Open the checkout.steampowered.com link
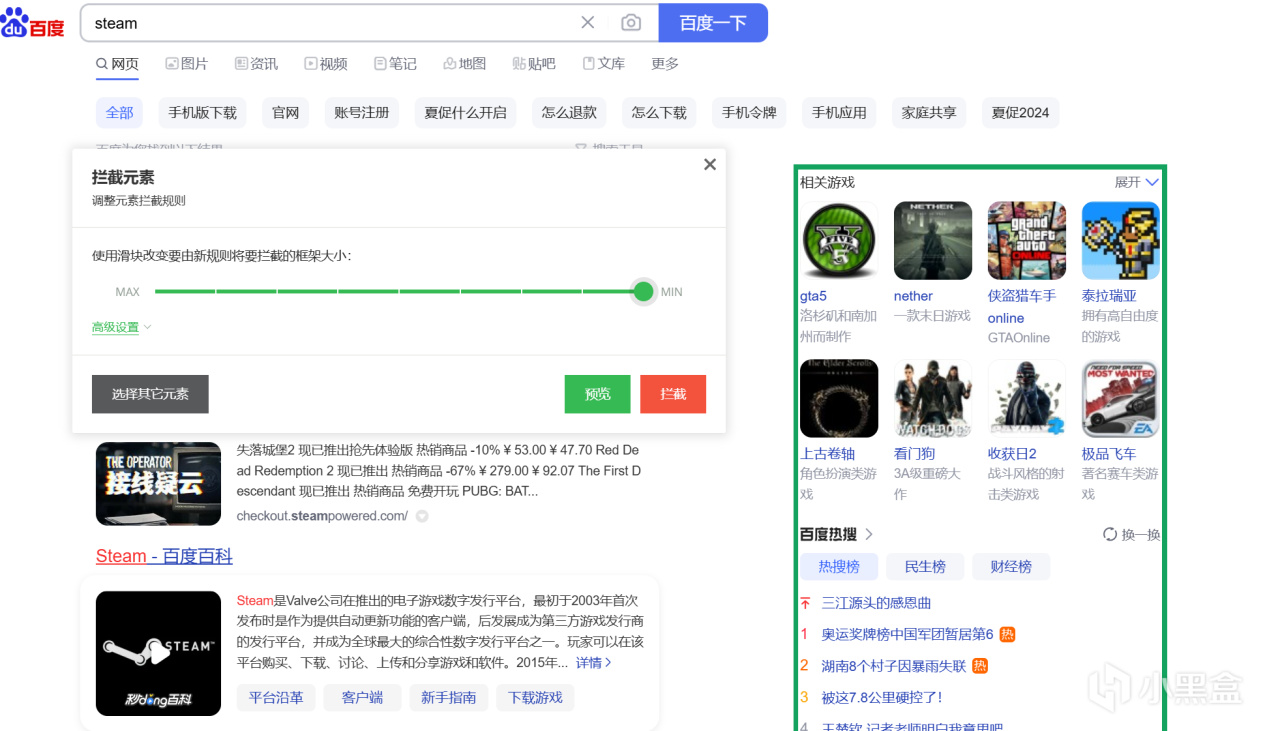This screenshot has width=1280, height=731. 322,516
